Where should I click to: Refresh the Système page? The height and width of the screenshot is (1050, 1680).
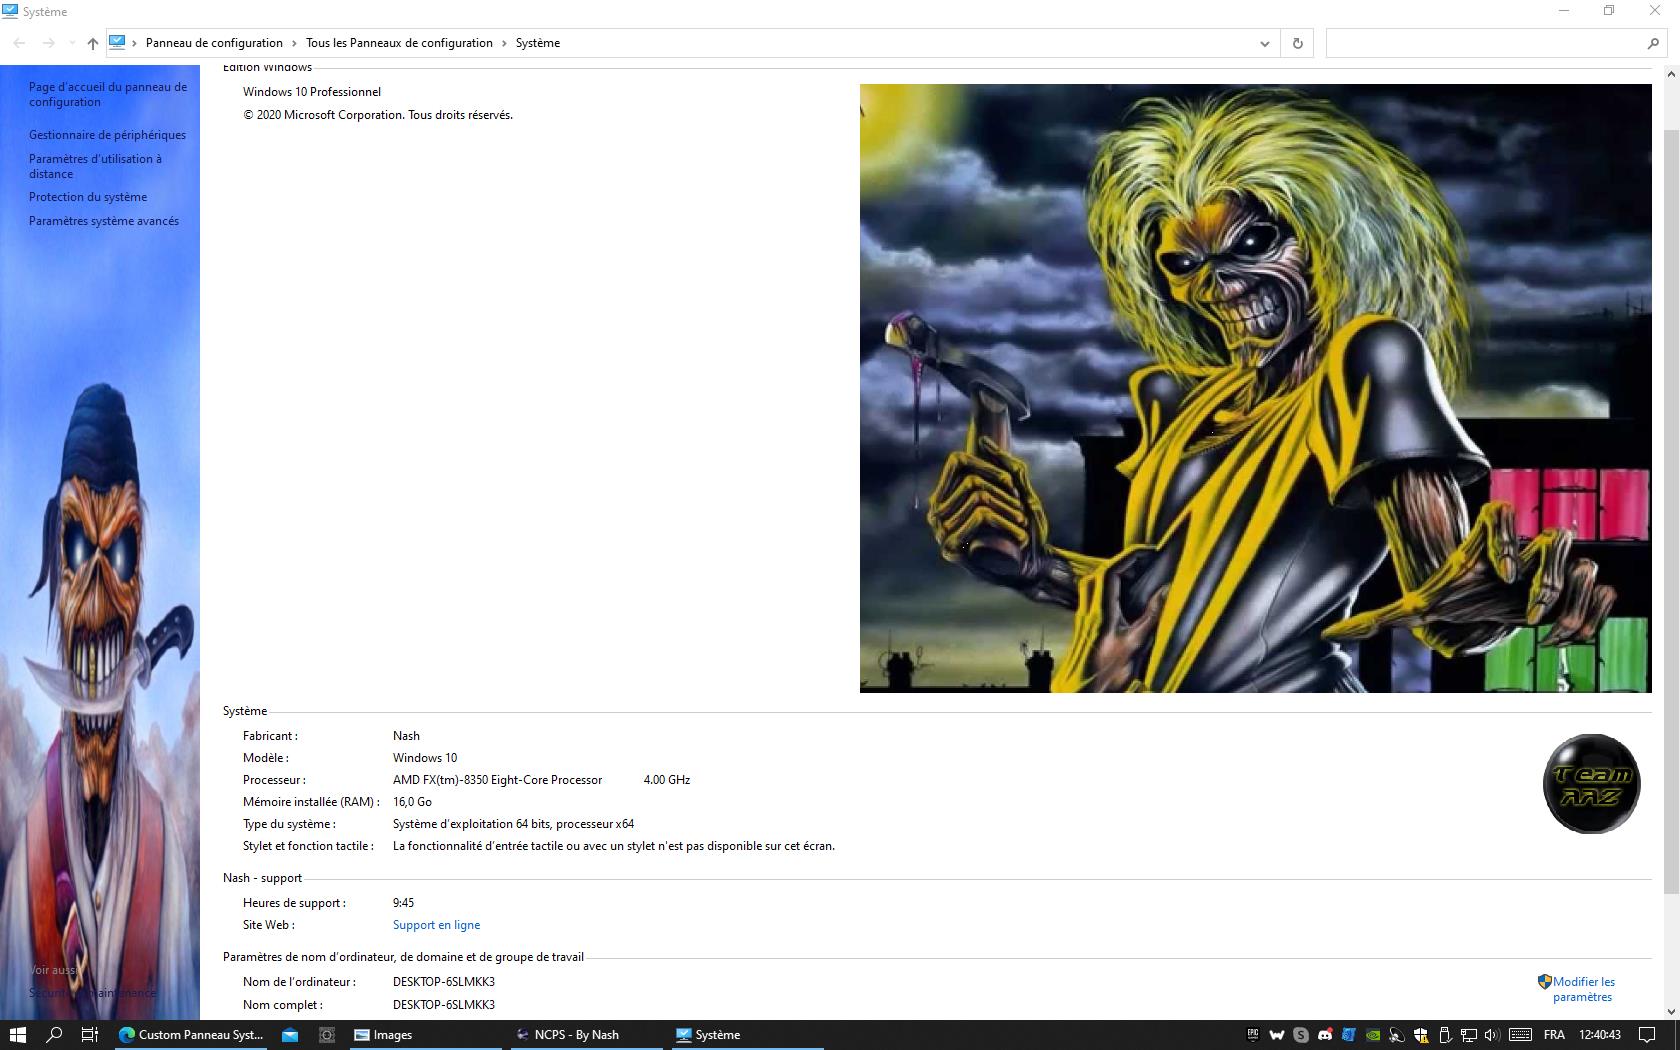(x=1297, y=43)
